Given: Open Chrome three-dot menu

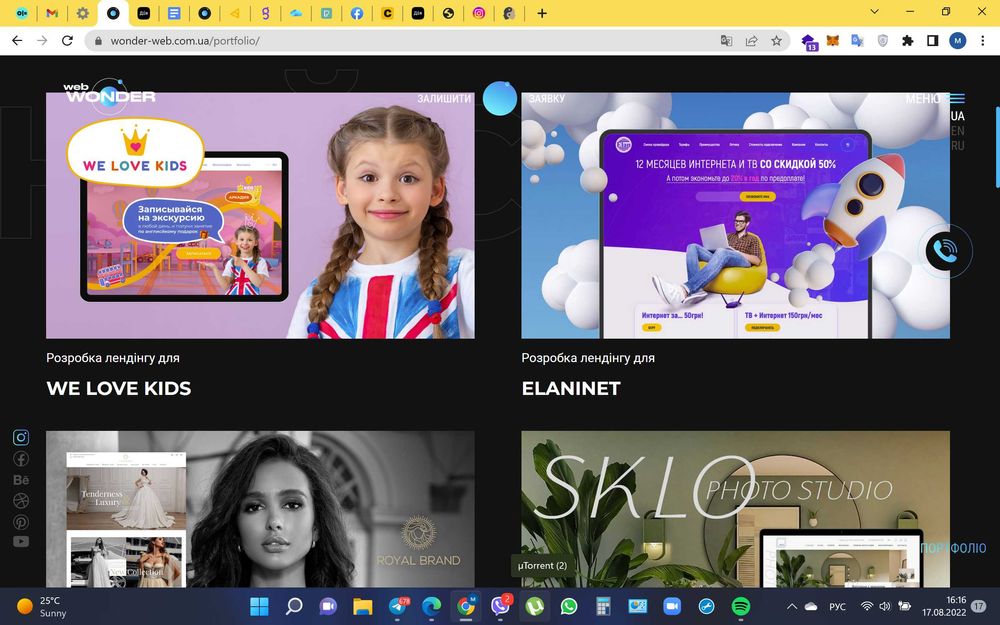Looking at the screenshot, I should [982, 41].
